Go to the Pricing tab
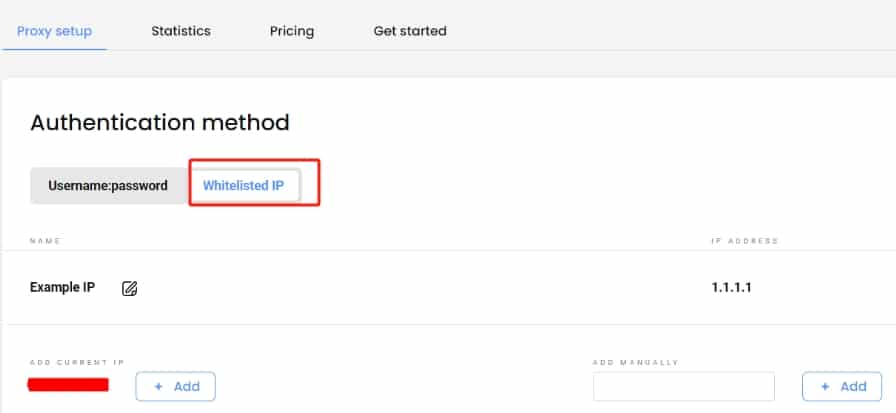The height and width of the screenshot is (413, 896). 292,31
